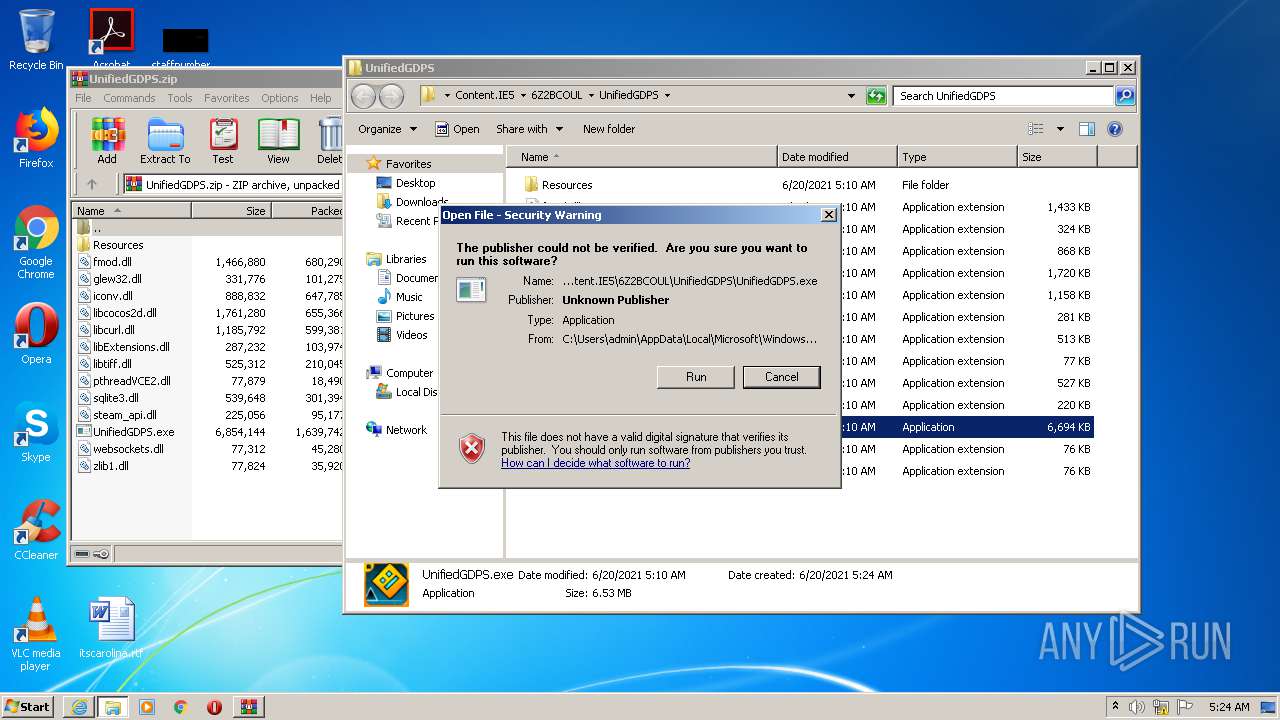Image resolution: width=1280 pixels, height=720 pixels.
Task: Open 'How can I decide what software to run?' link
Action: click(x=595, y=463)
